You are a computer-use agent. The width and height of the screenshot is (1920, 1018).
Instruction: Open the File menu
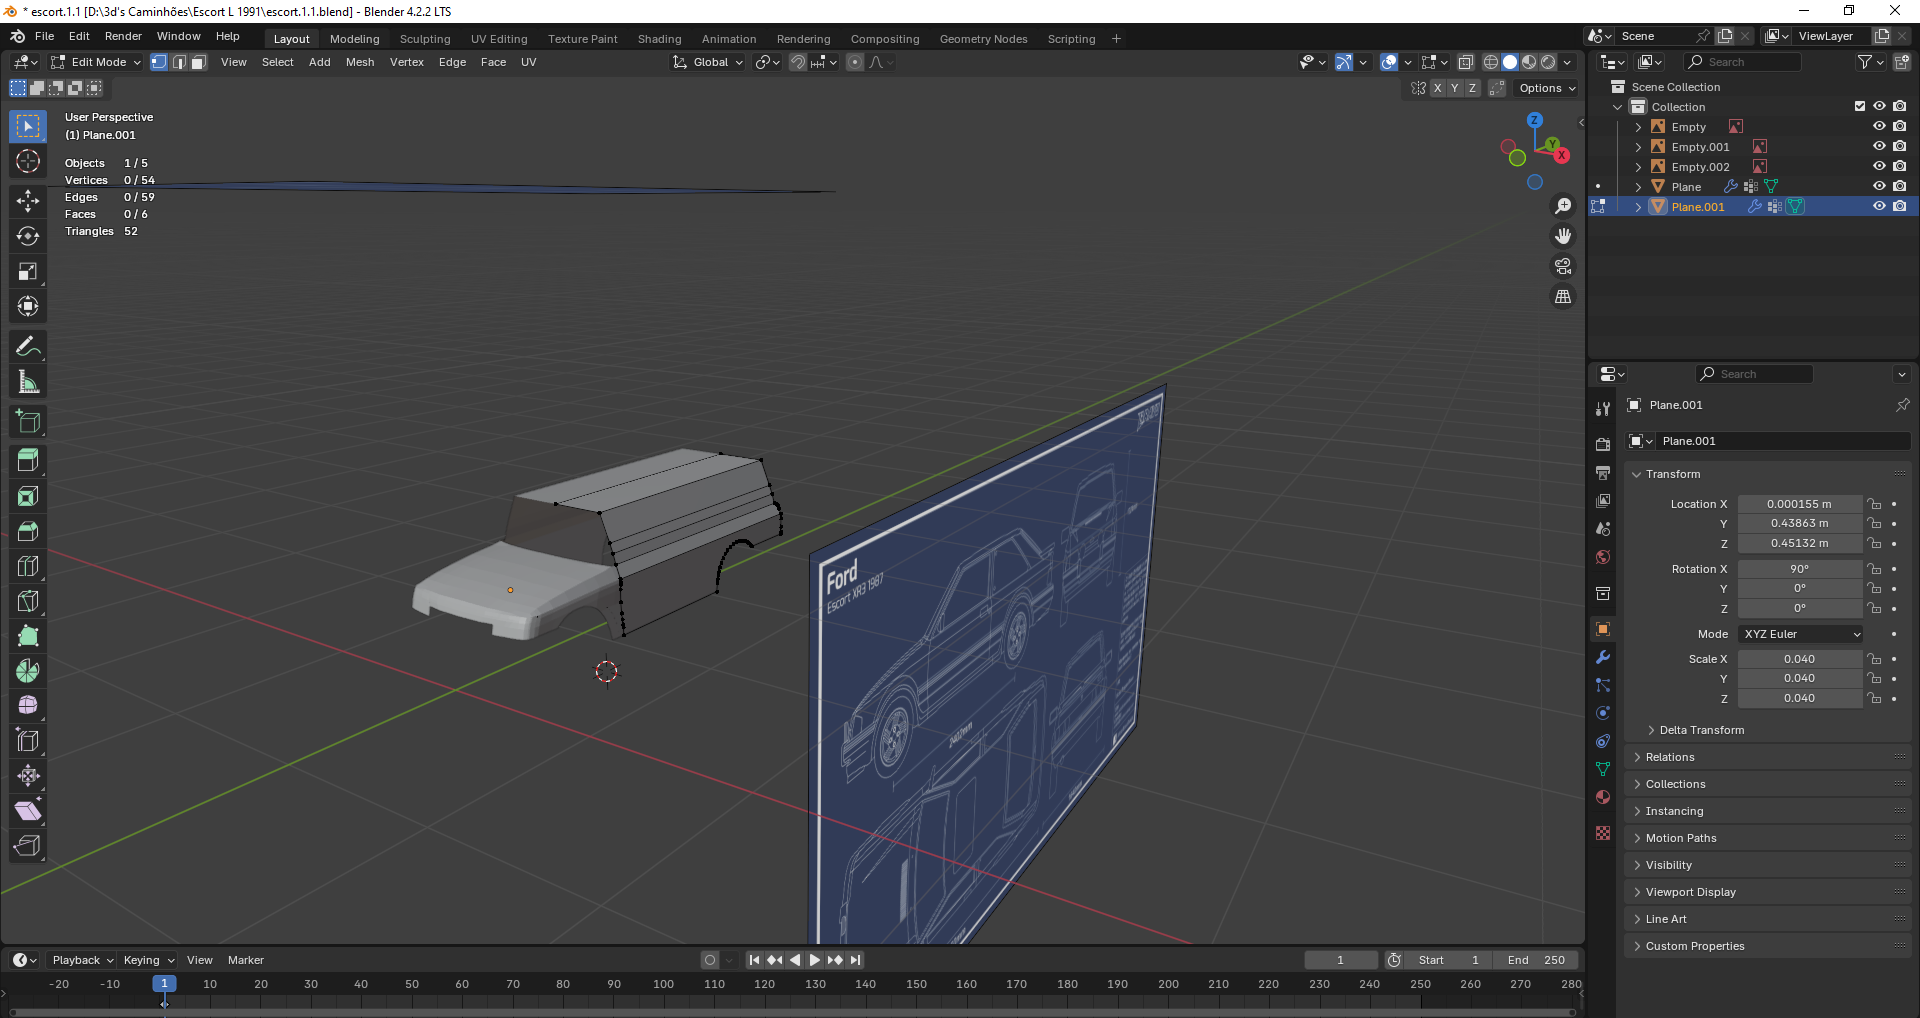[44, 36]
